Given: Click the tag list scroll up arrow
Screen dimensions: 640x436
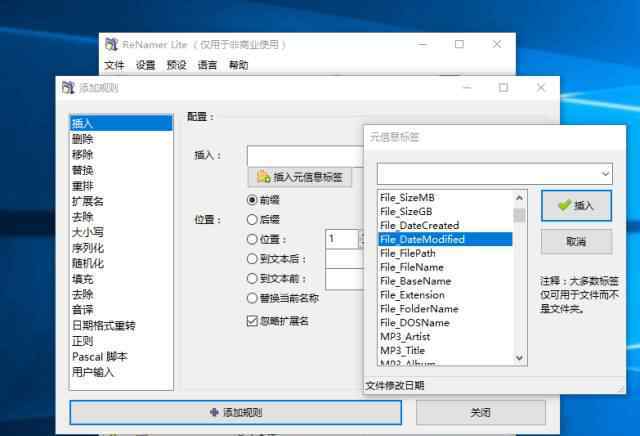Looking at the screenshot, I should (x=519, y=198).
